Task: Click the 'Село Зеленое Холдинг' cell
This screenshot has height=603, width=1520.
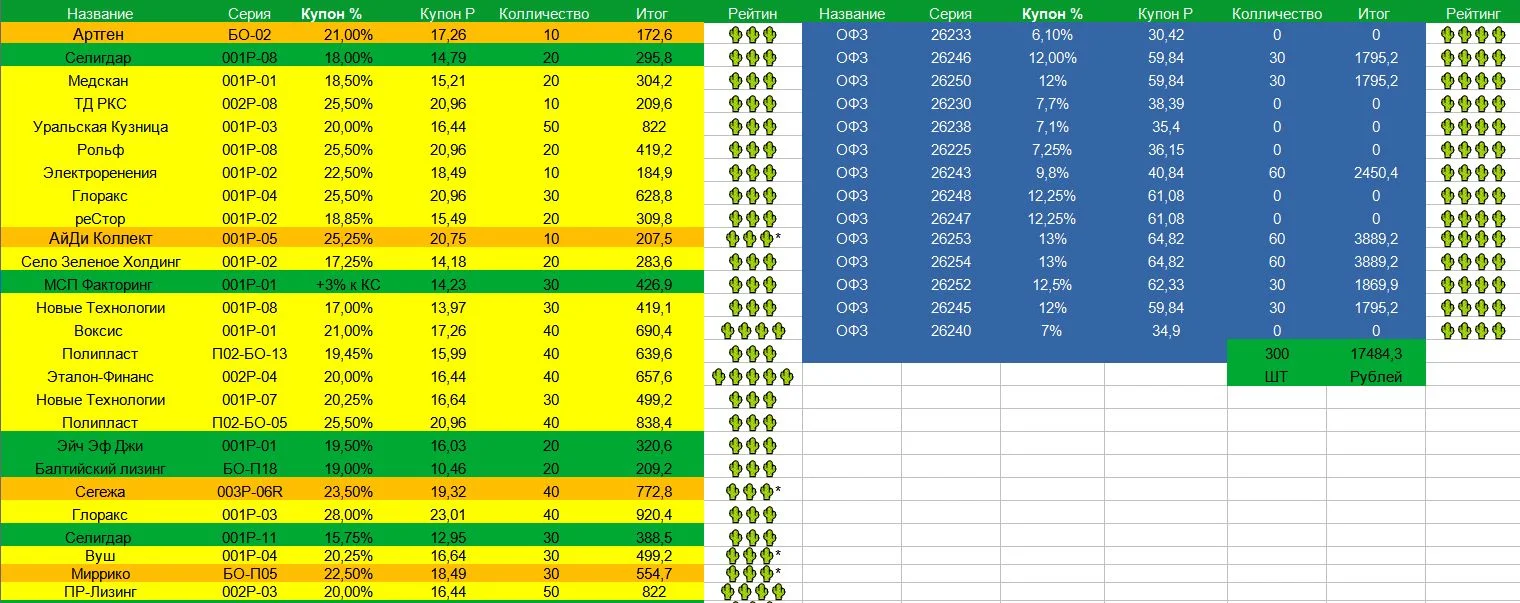Action: click(x=99, y=262)
